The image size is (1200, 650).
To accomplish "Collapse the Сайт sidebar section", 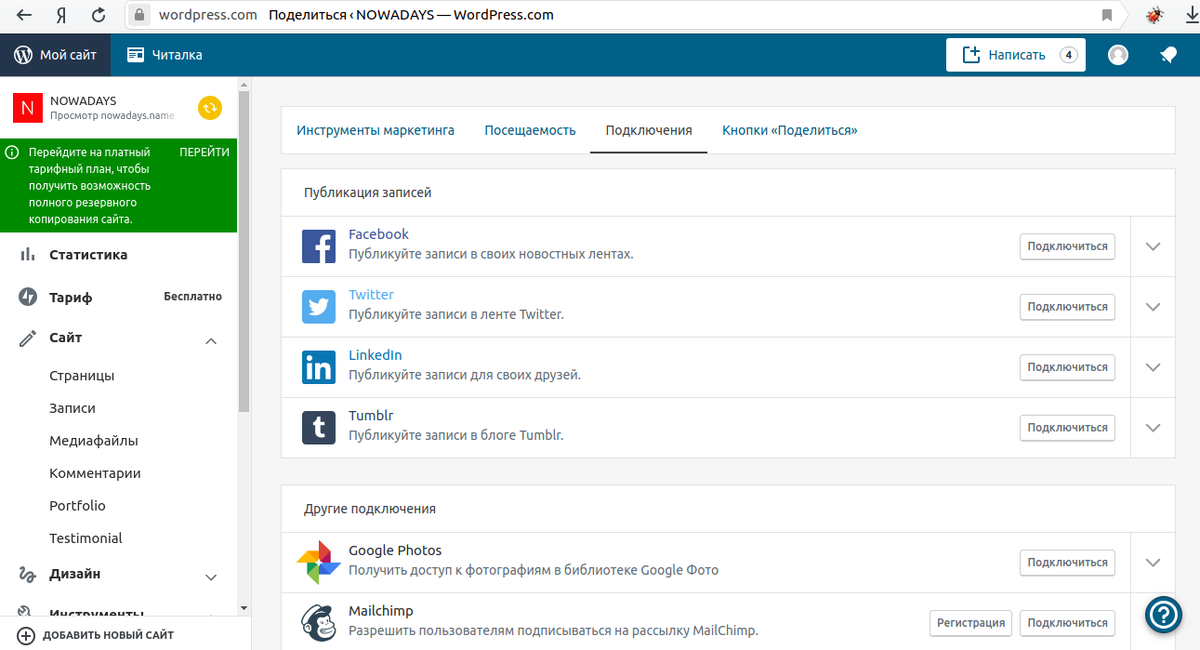I will (x=211, y=340).
